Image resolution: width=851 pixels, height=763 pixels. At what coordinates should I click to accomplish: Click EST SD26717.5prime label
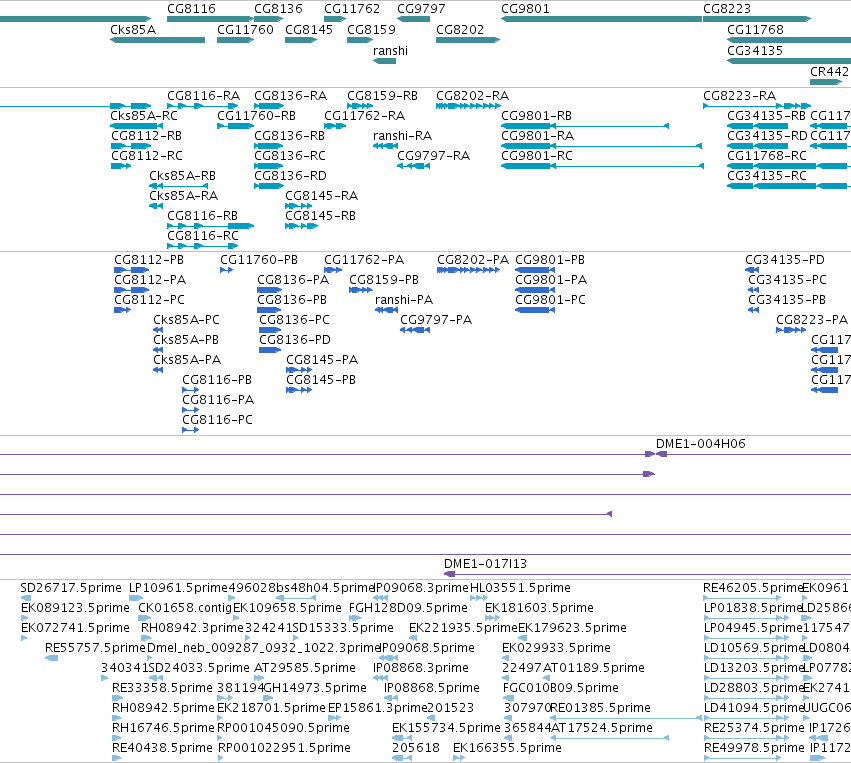[x=71, y=588]
